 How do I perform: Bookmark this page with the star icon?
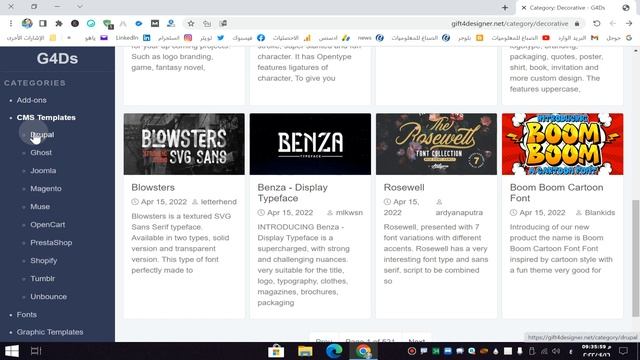[x=191, y=24]
